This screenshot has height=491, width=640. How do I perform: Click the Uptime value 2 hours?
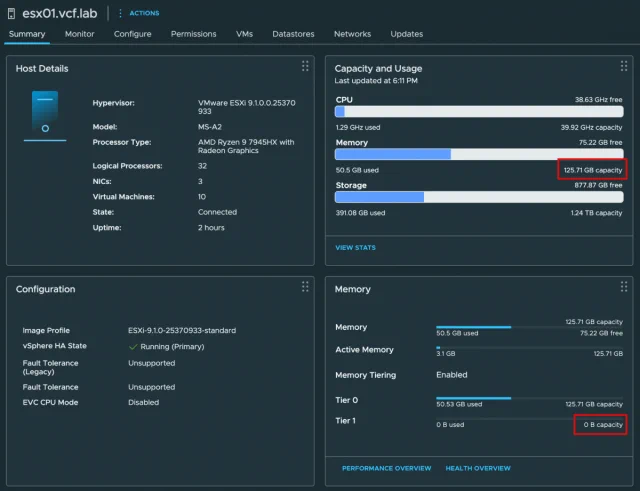pos(211,228)
